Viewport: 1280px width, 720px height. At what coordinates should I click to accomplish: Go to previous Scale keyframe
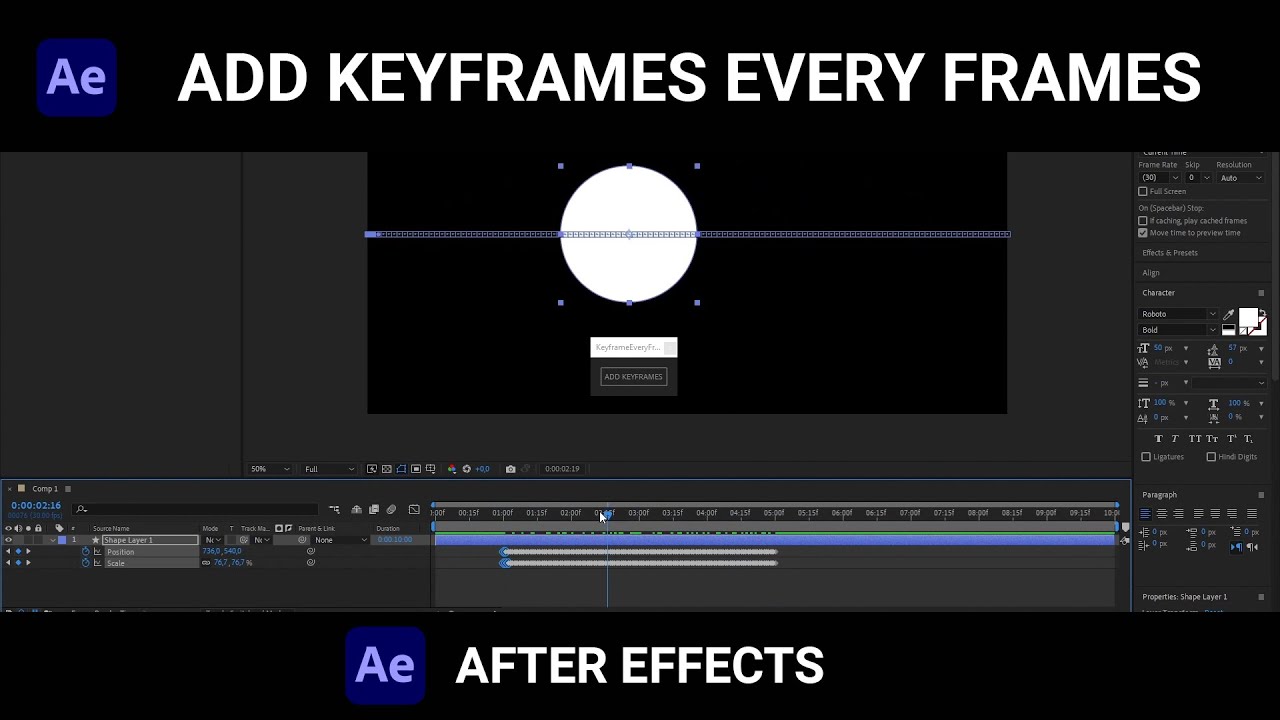pos(8,563)
